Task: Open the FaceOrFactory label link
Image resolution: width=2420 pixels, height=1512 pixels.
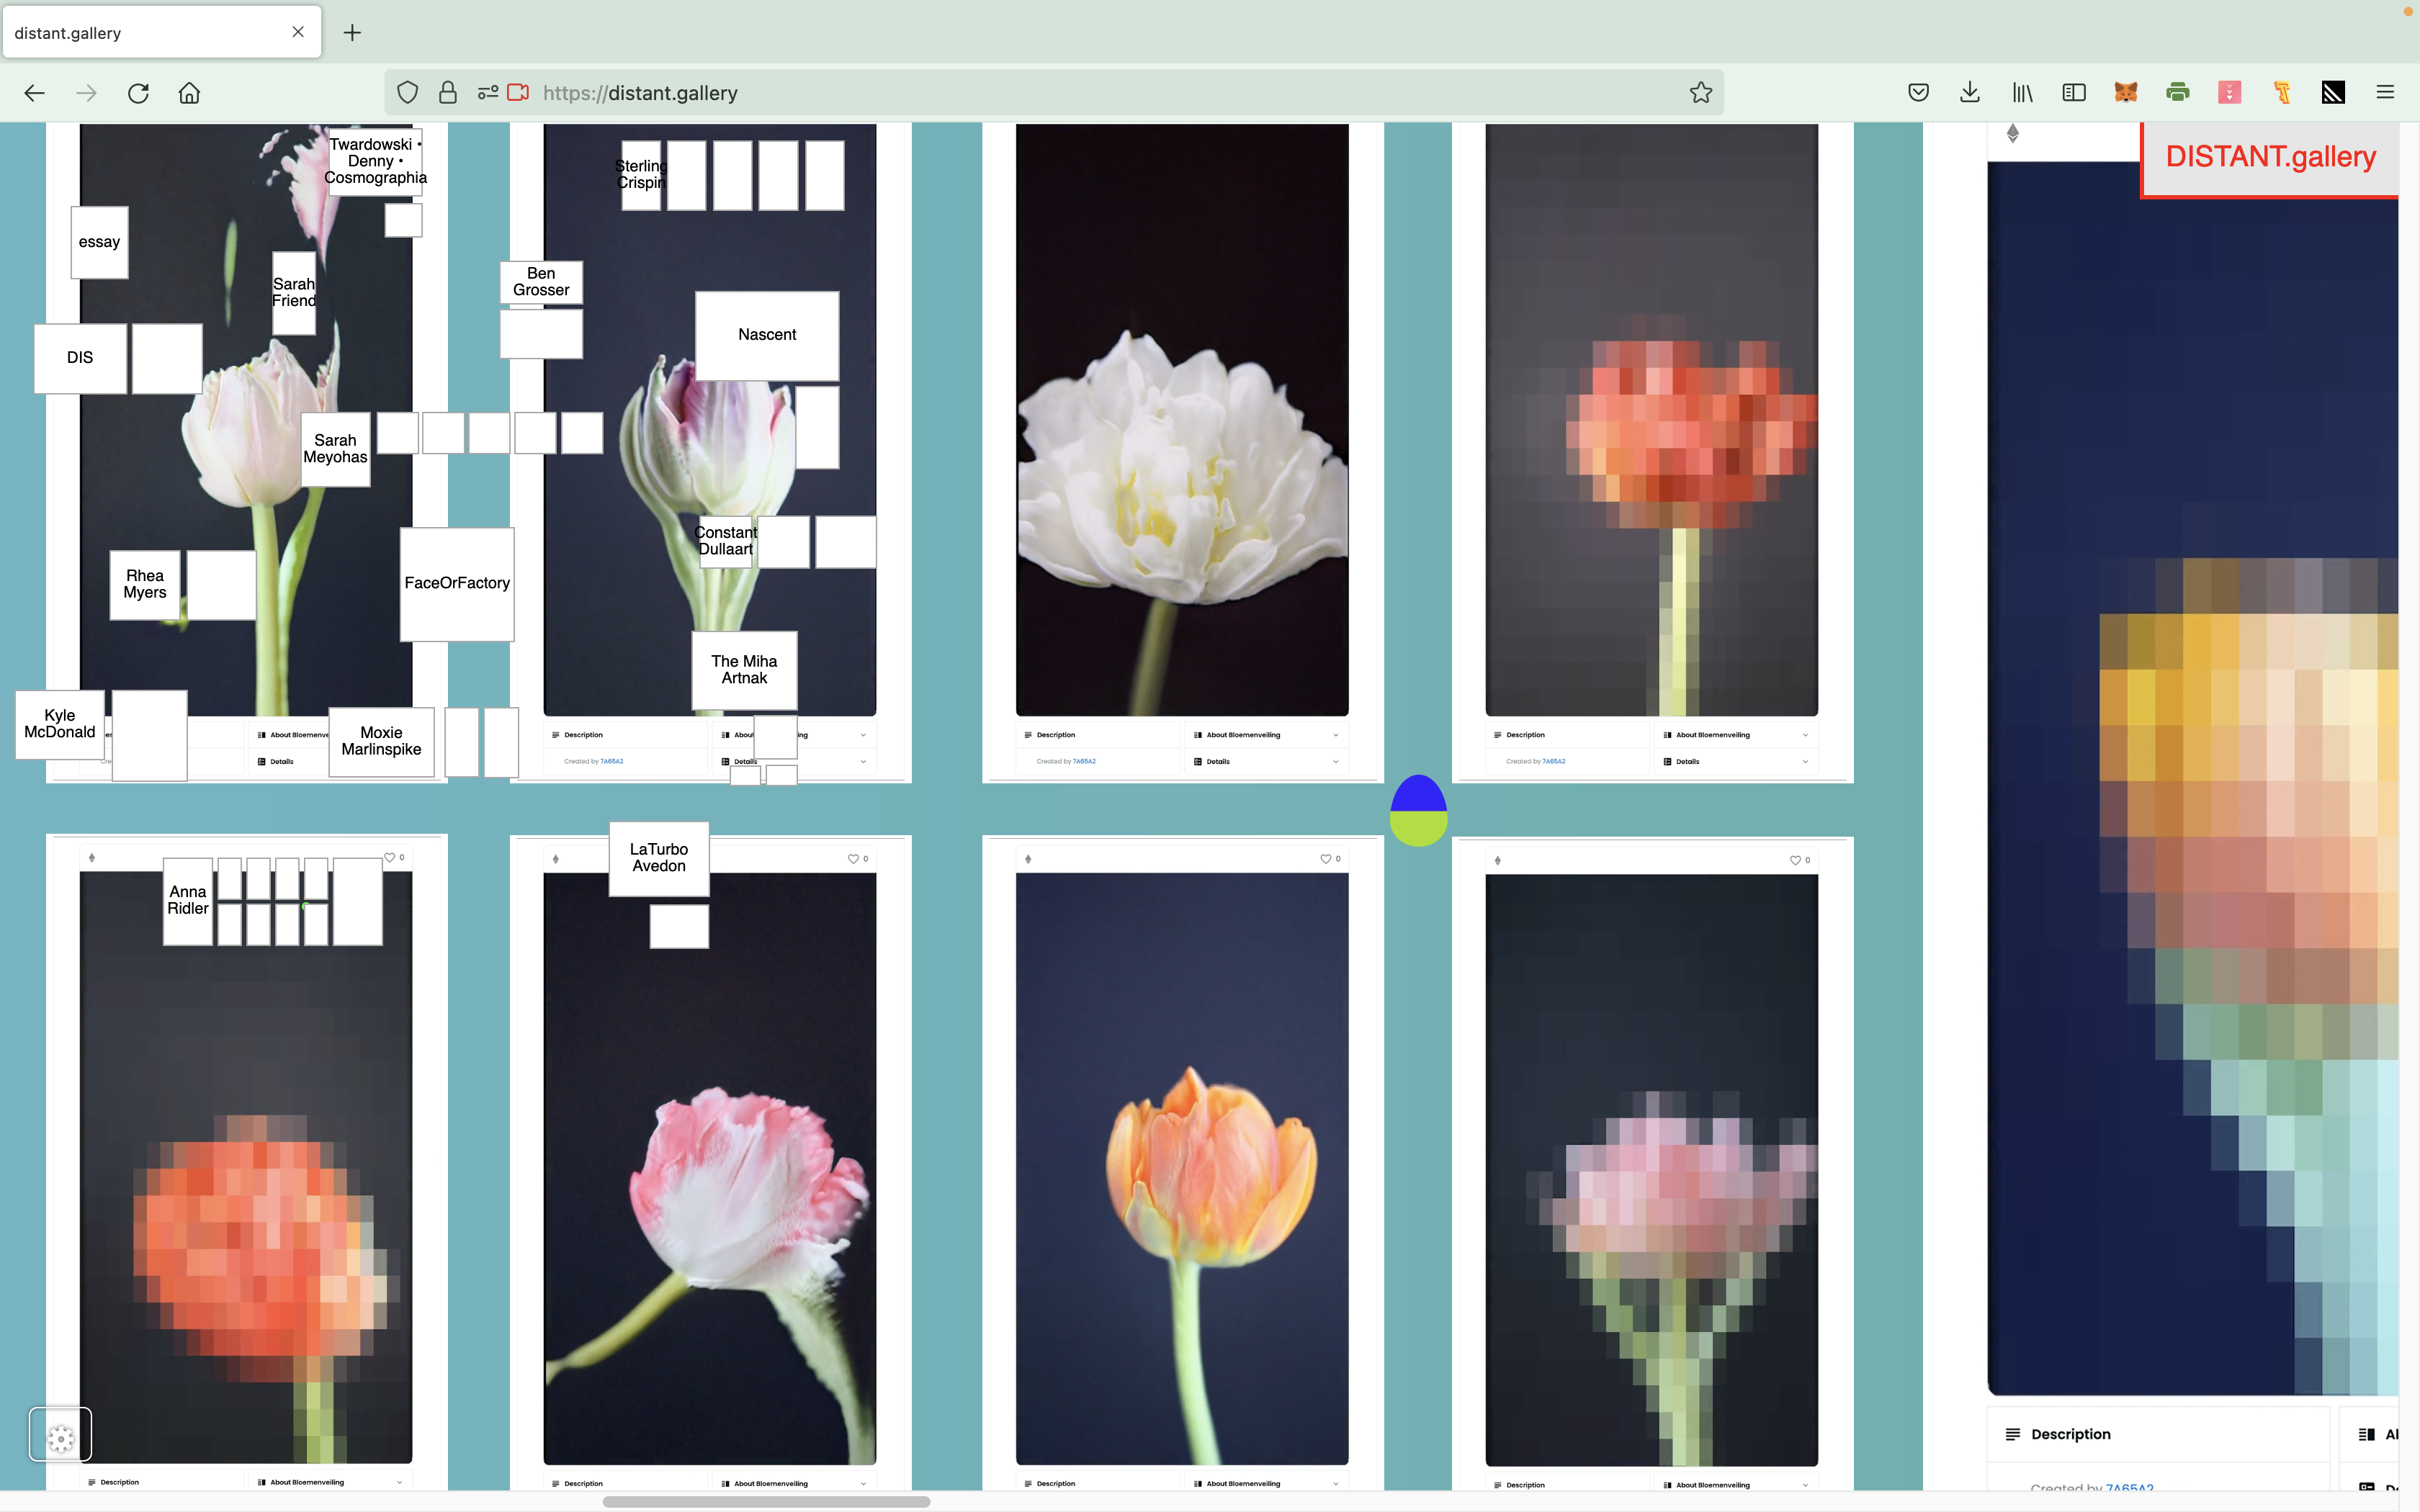Action: click(x=457, y=583)
